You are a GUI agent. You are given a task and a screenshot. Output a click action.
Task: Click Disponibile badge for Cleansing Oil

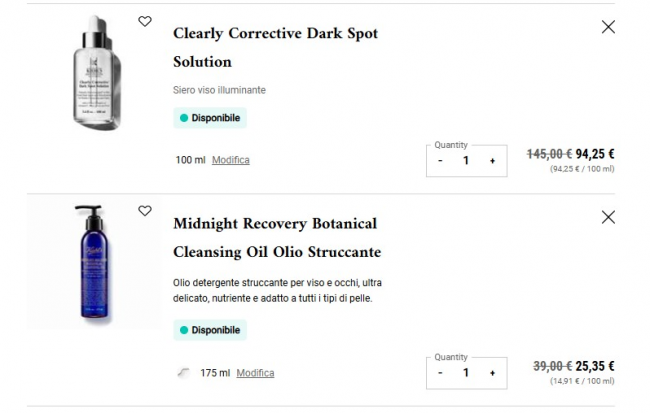pyautogui.click(x=210, y=330)
